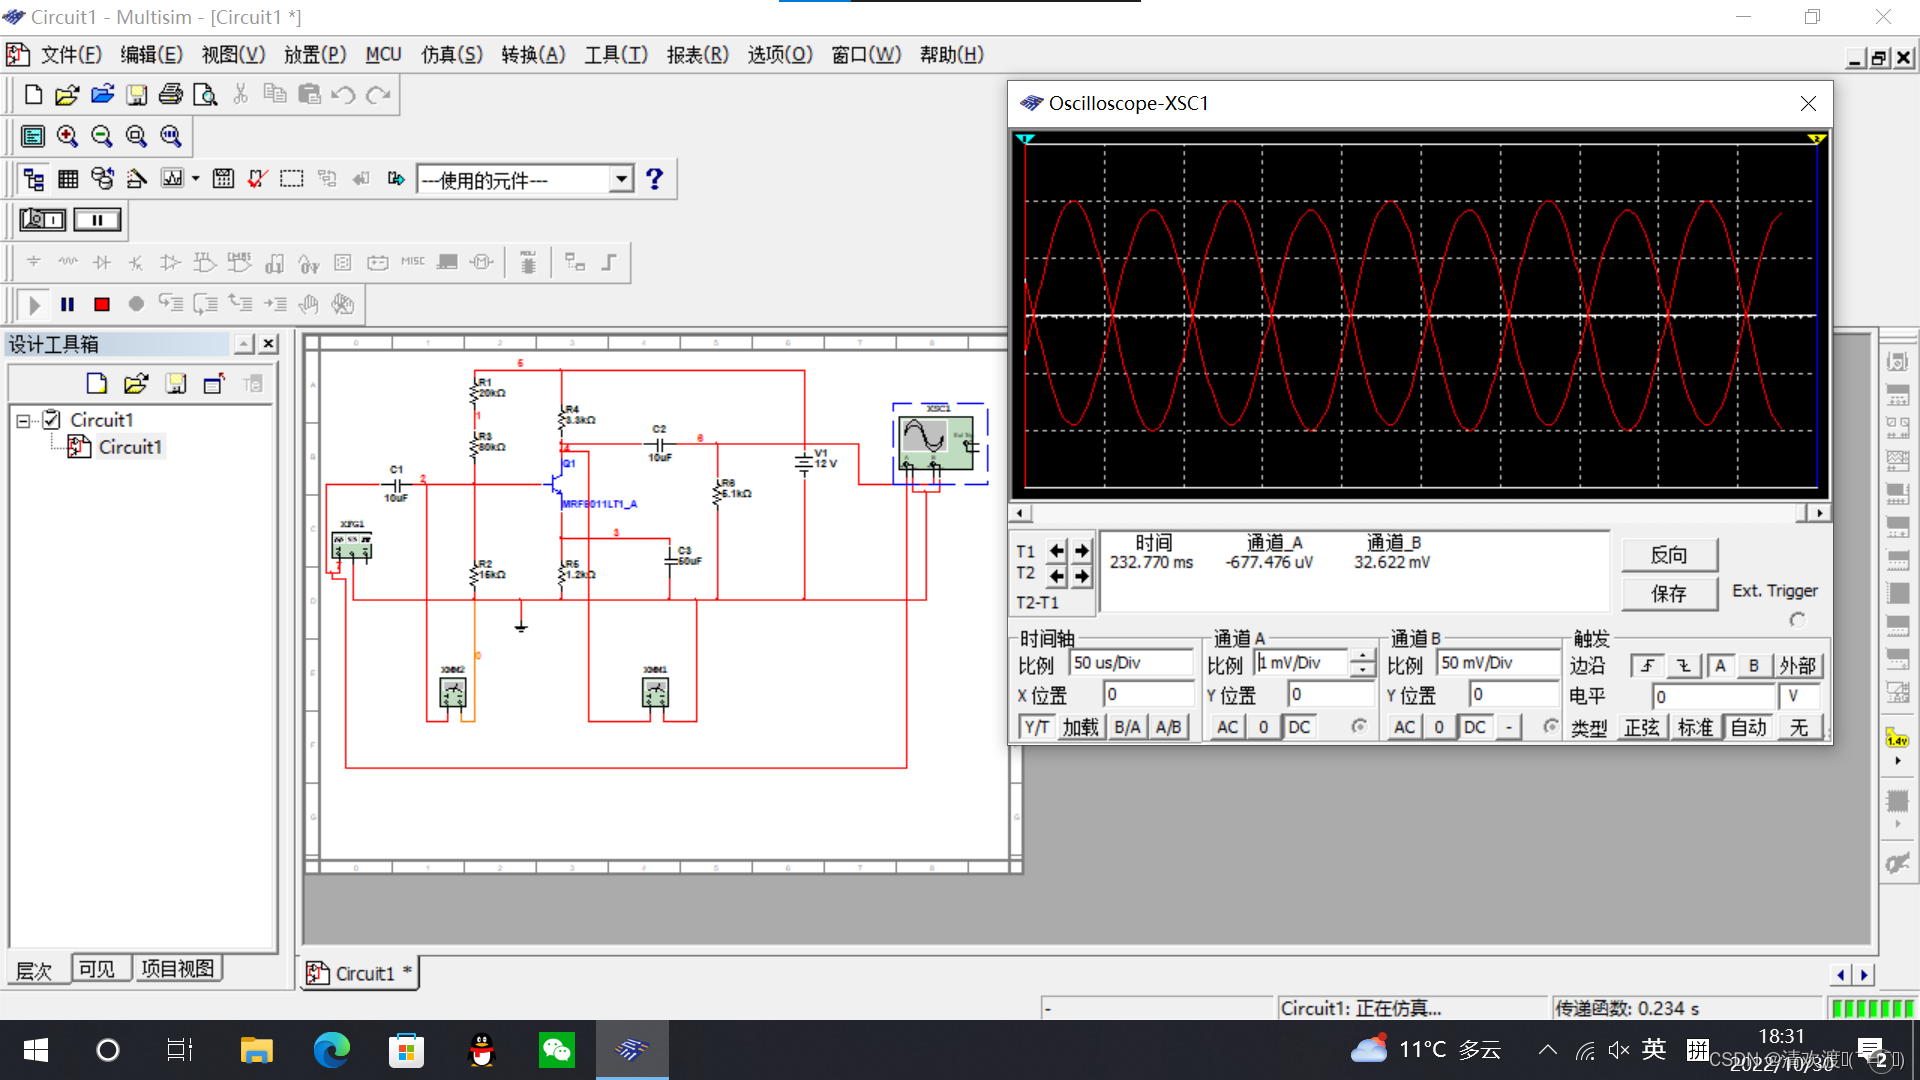Select trigger source 外部

1797,666
